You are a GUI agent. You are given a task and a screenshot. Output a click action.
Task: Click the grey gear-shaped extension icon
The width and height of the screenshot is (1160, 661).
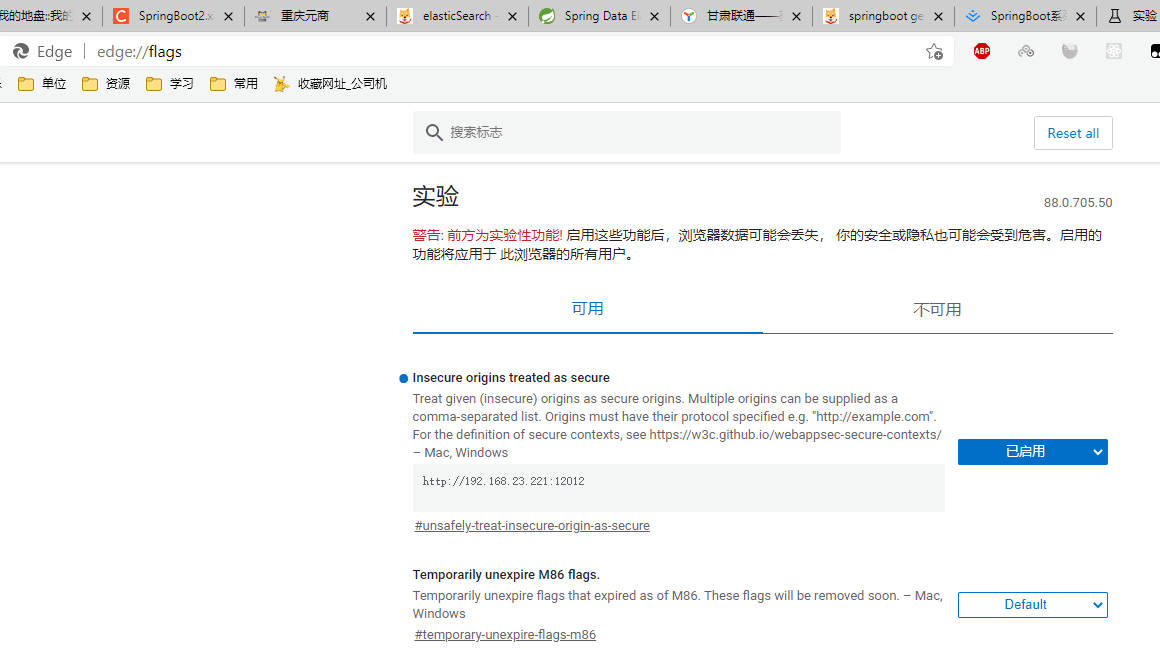[1113, 51]
